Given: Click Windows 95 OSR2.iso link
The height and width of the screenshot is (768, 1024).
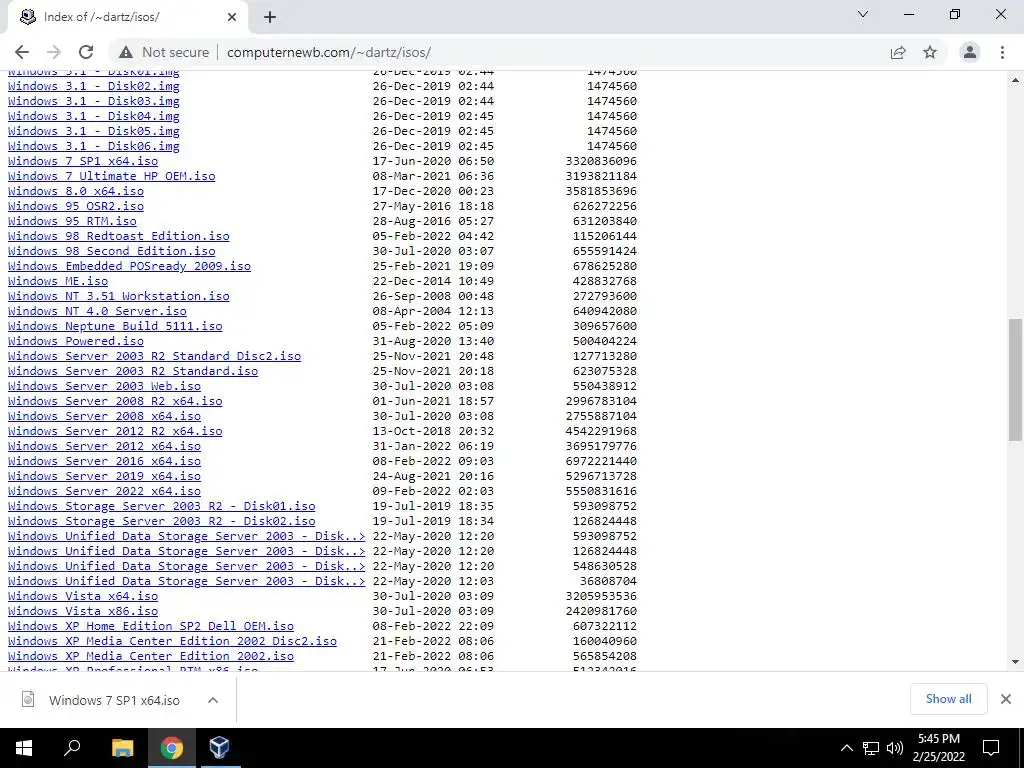Looking at the screenshot, I should (76, 206).
